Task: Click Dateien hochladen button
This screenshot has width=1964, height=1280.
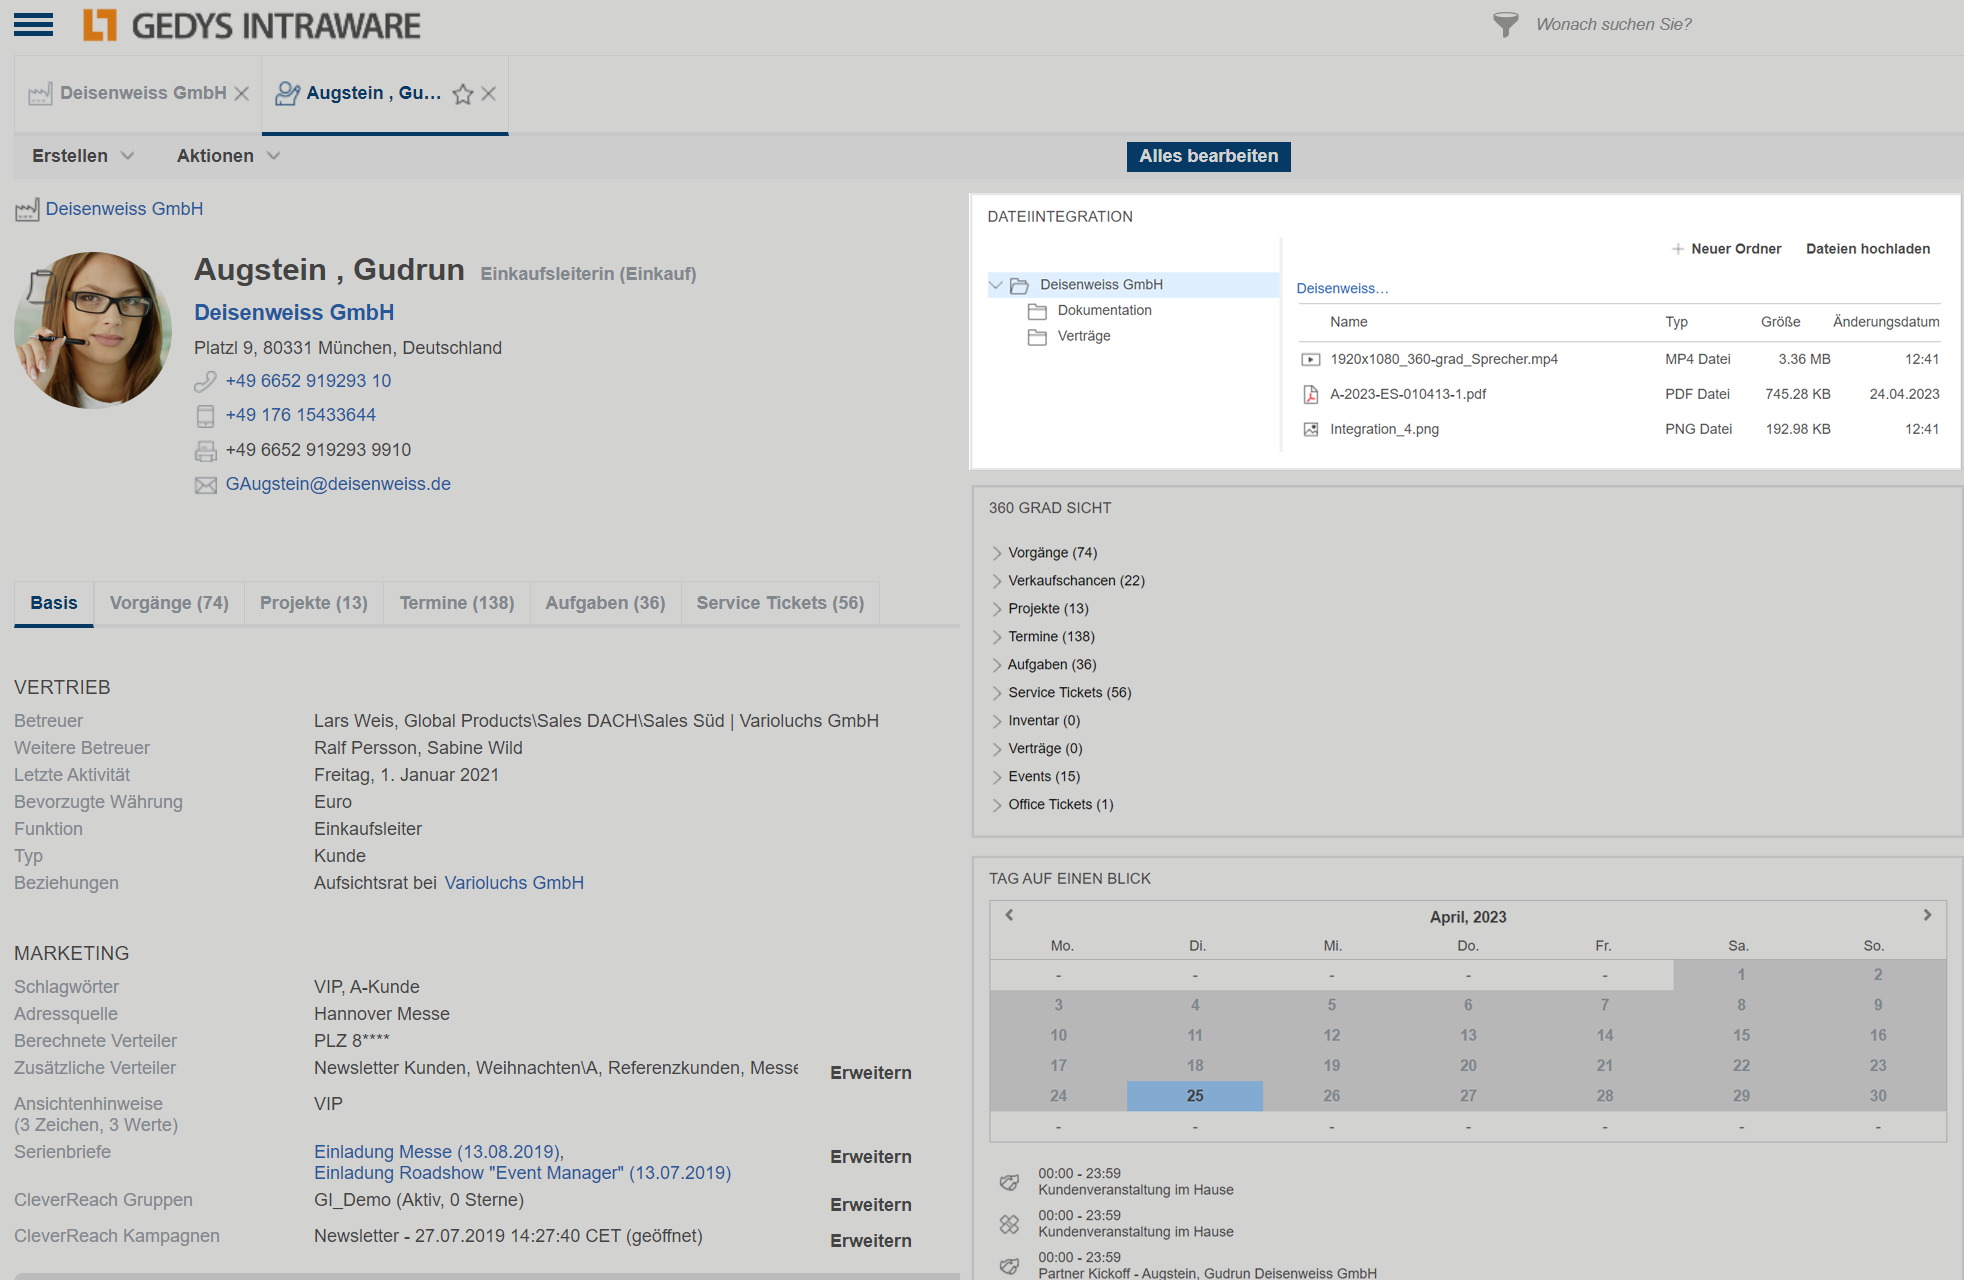Action: (x=1868, y=249)
